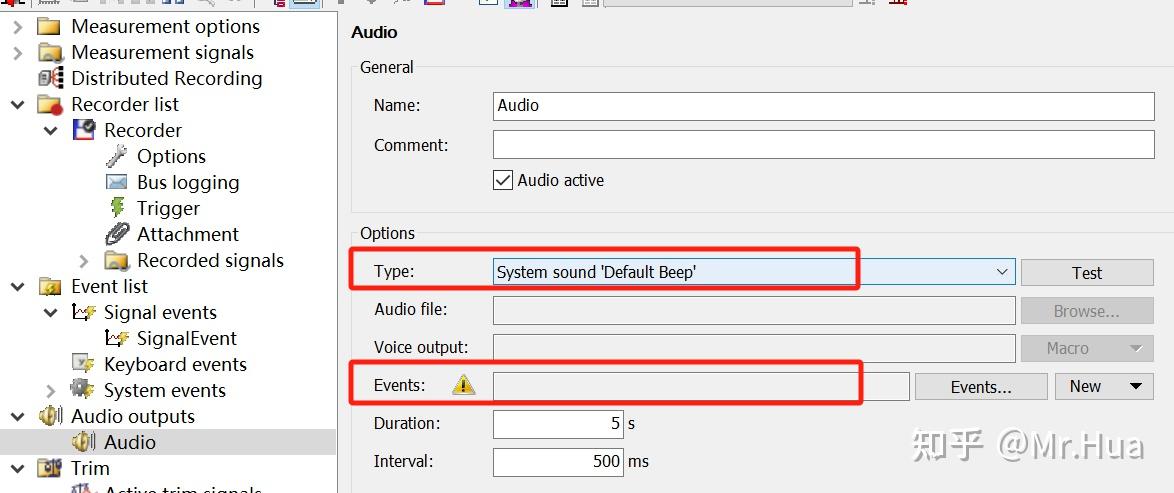Click the Distributed Recording icon
This screenshot has width=1174, height=493.
coord(51,78)
